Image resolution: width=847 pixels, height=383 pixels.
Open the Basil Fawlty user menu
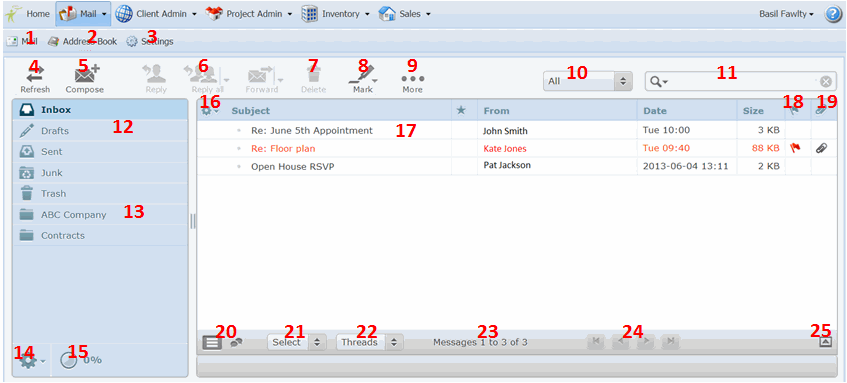[x=786, y=14]
